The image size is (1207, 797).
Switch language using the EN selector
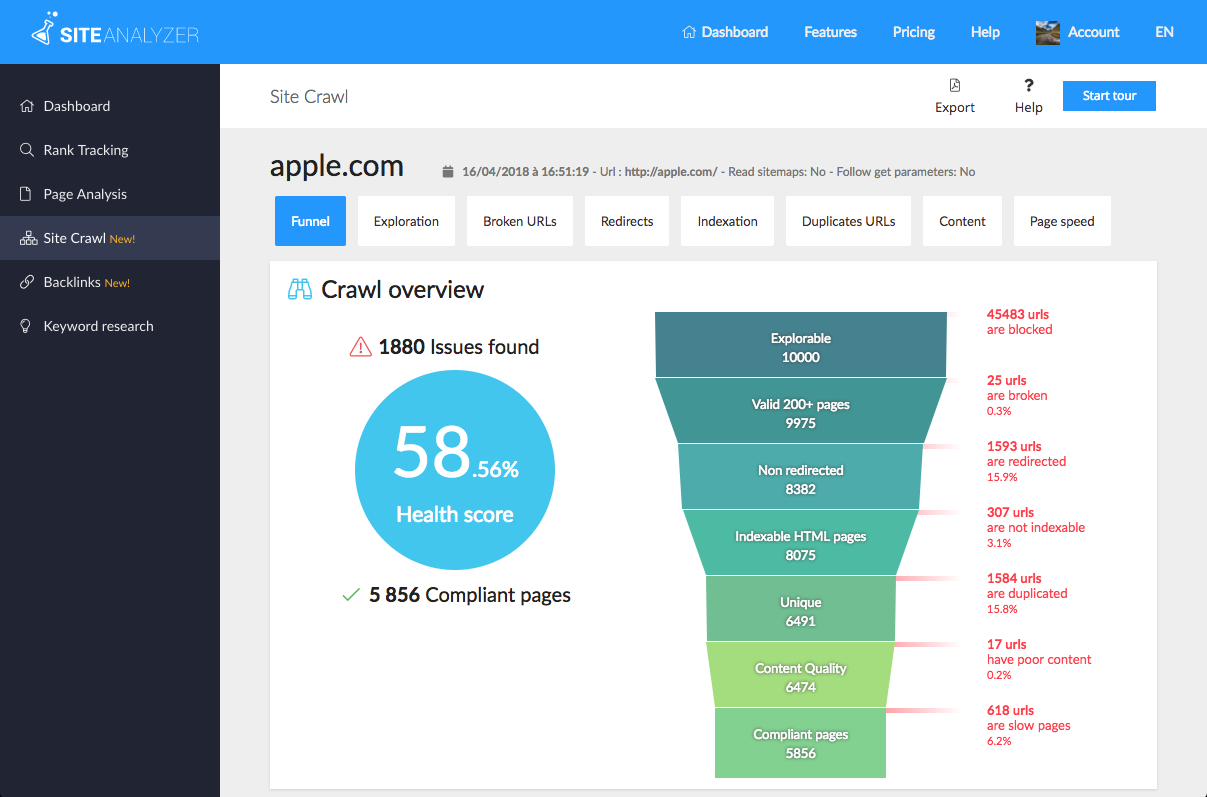tap(1164, 32)
